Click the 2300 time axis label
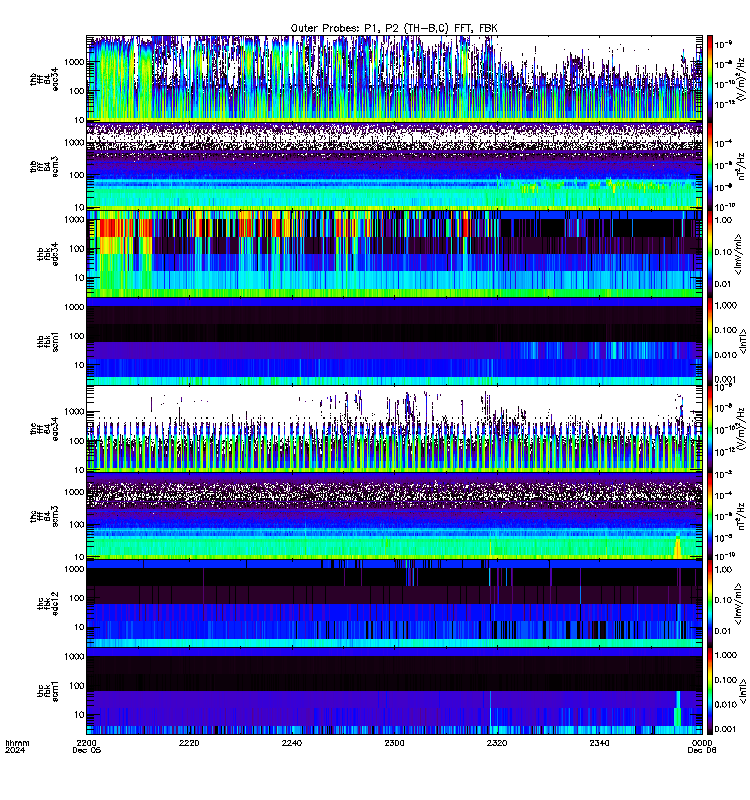 (394, 743)
